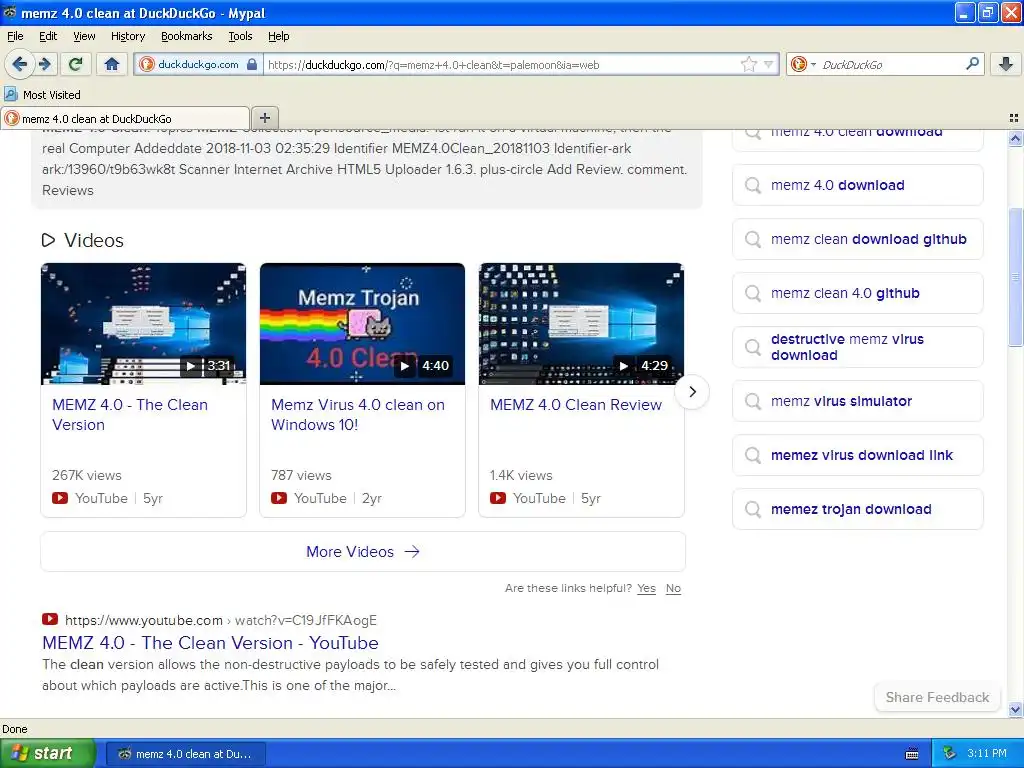Click the scrollbar down arrow
The width and height of the screenshot is (1024, 768).
(1015, 709)
